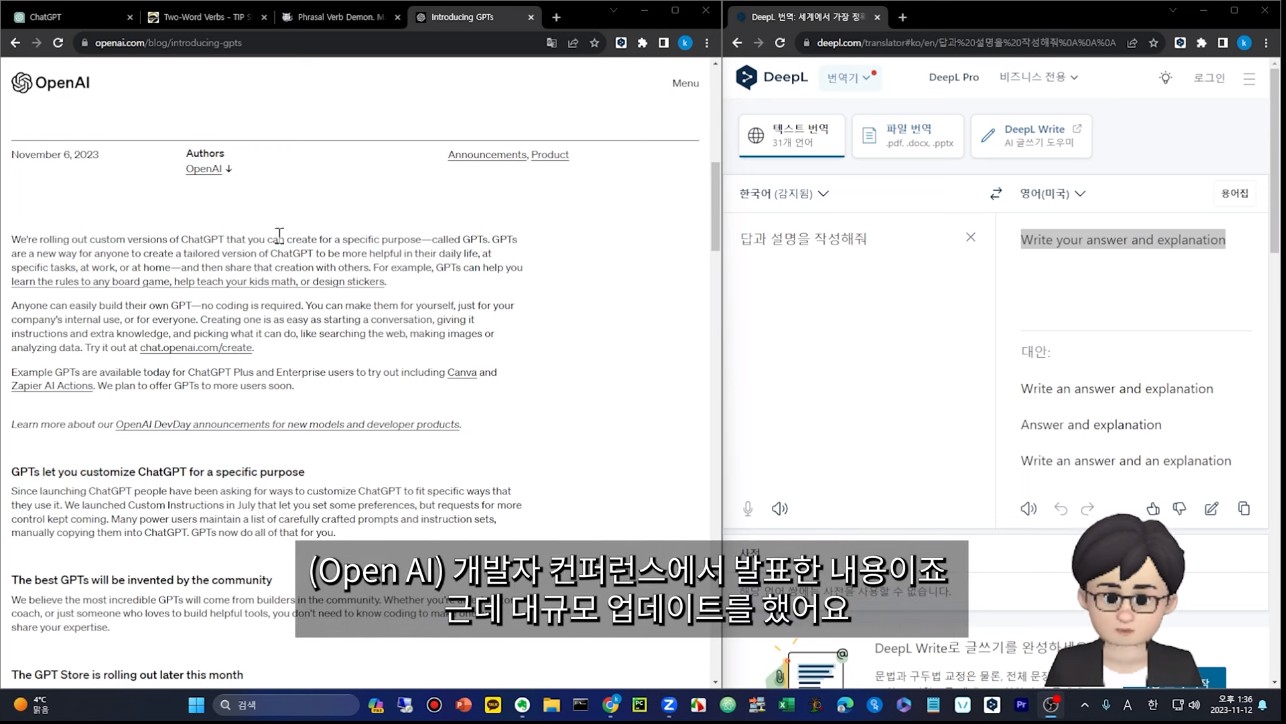The height and width of the screenshot is (724, 1286).
Task: Open the Korean source language dropdown
Action: pyautogui.click(x=784, y=194)
